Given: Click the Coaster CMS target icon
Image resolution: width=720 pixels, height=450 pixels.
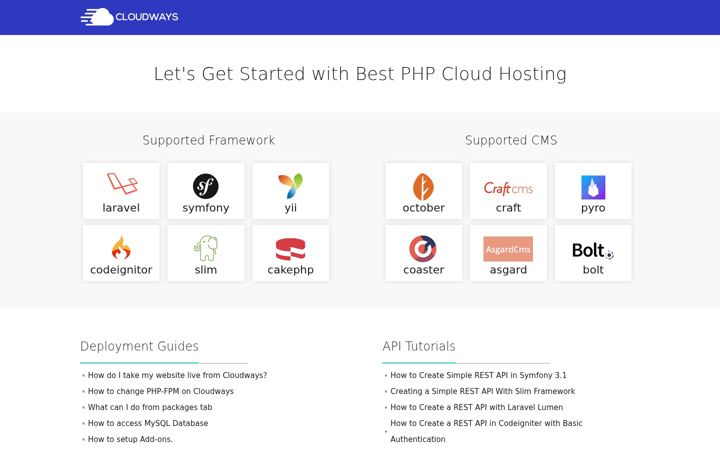Looking at the screenshot, I should 423,248.
